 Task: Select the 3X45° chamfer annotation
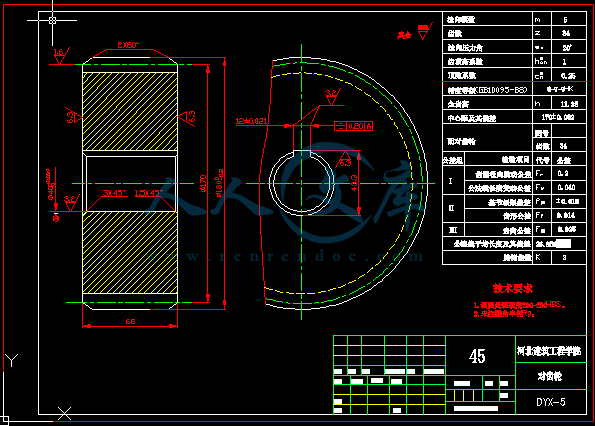coord(115,193)
